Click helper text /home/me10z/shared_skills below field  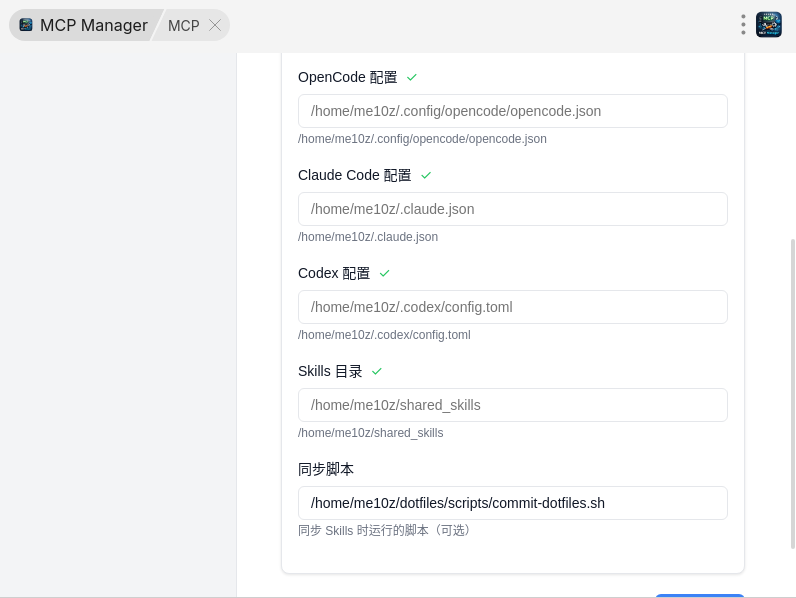[x=371, y=433]
